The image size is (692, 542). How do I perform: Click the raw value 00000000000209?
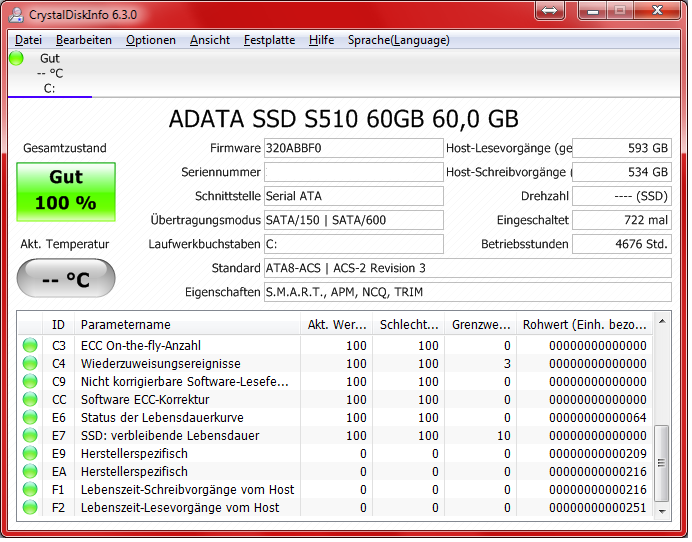598,454
